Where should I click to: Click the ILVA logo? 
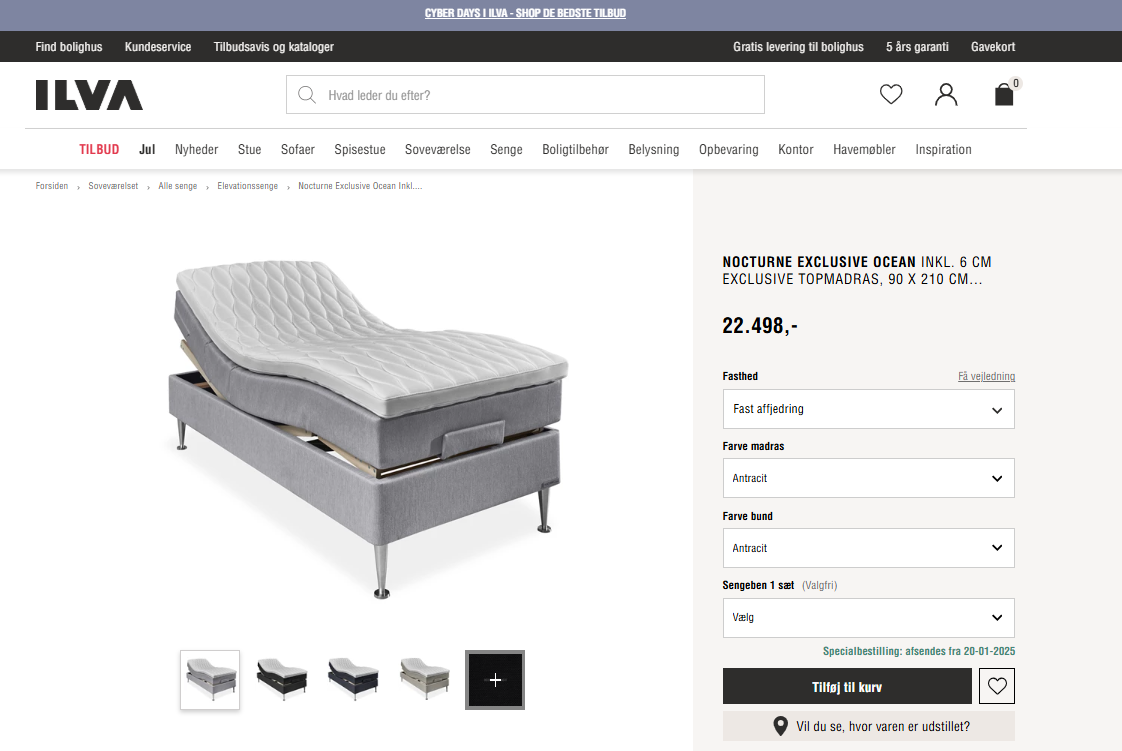(89, 95)
